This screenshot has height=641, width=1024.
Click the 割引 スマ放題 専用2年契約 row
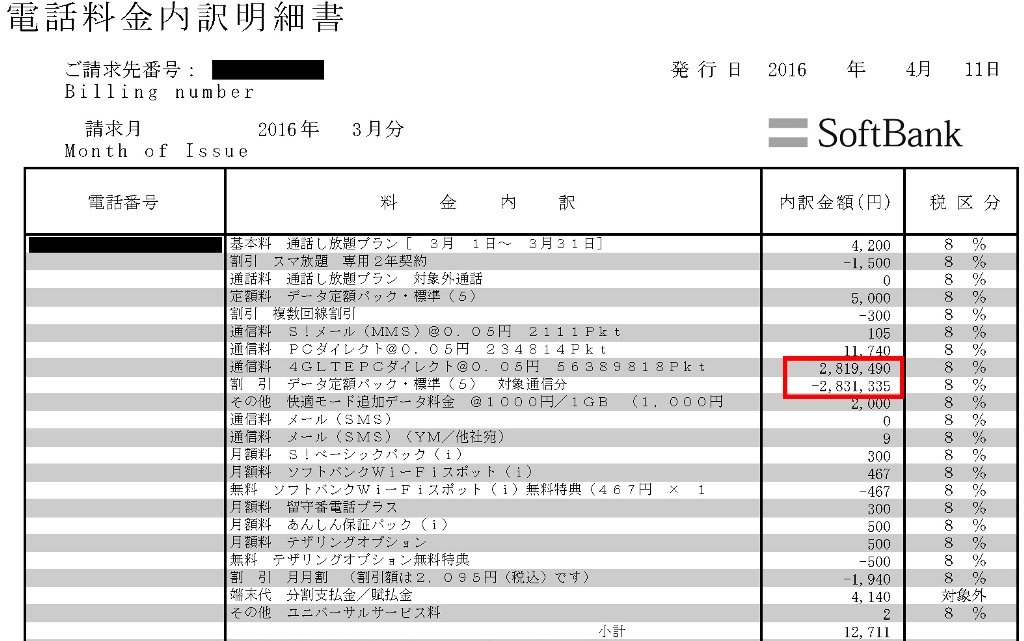(x=328, y=261)
